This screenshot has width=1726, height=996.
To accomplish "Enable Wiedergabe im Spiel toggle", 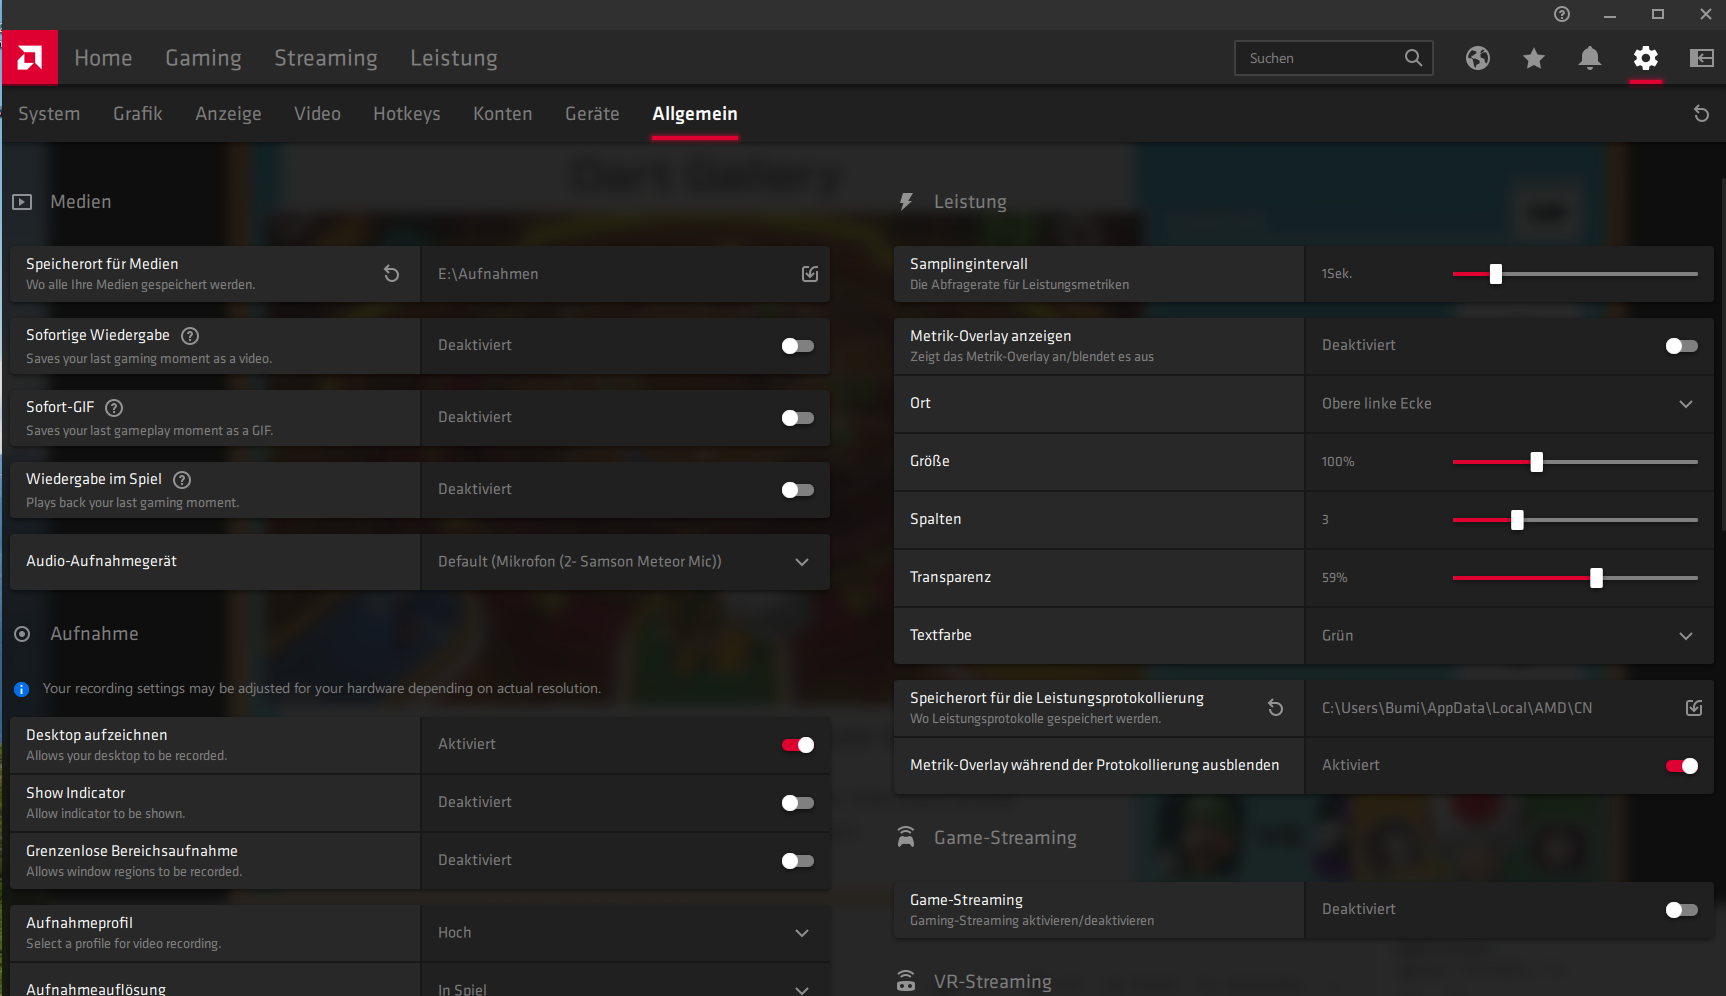I will click(x=798, y=490).
